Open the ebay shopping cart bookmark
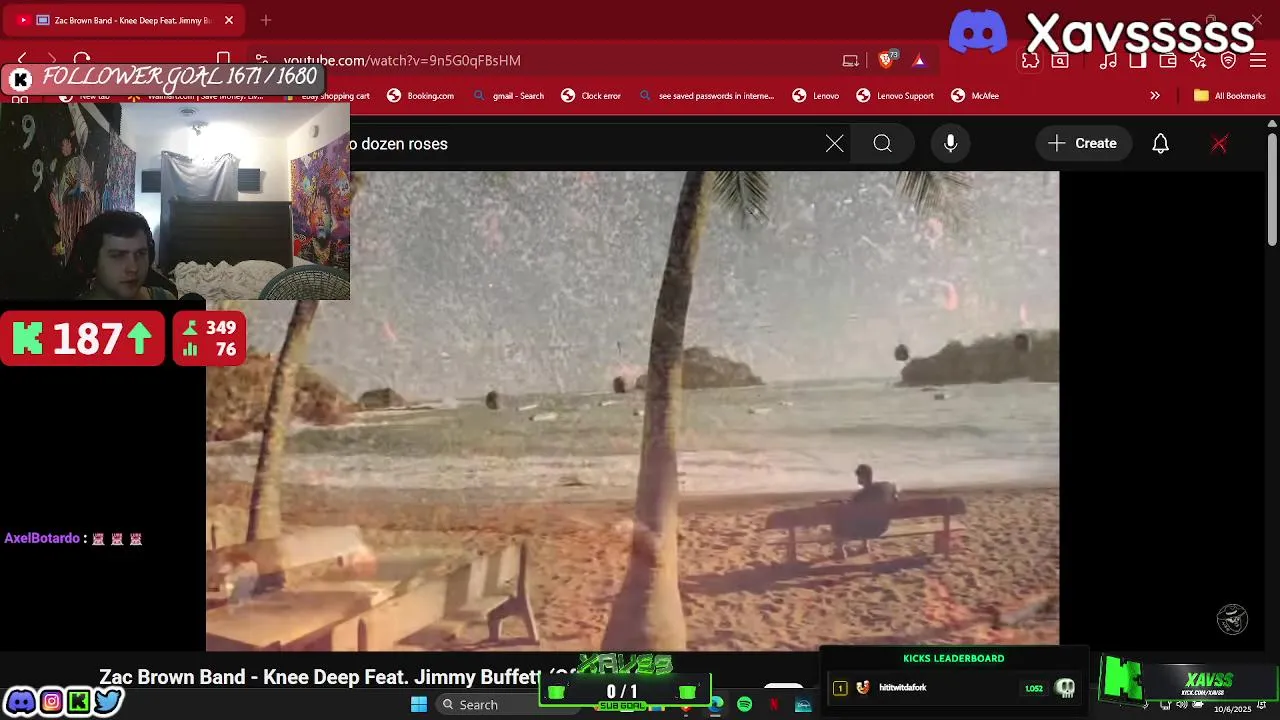The image size is (1280, 720). point(324,96)
